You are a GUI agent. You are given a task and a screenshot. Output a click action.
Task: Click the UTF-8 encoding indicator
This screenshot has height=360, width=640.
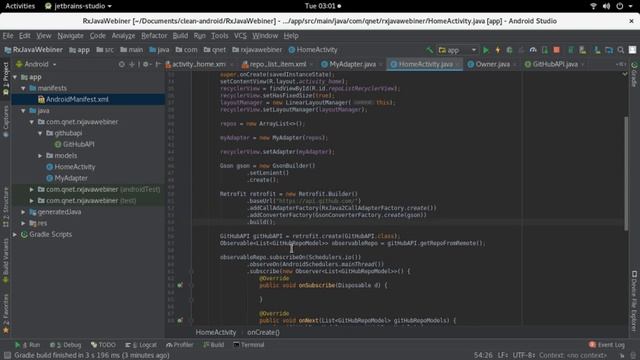coord(524,356)
